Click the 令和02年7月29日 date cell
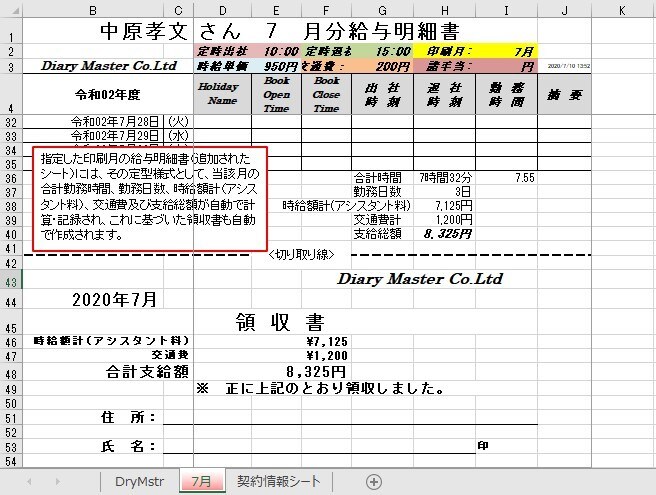 pyautogui.click(x=93, y=136)
